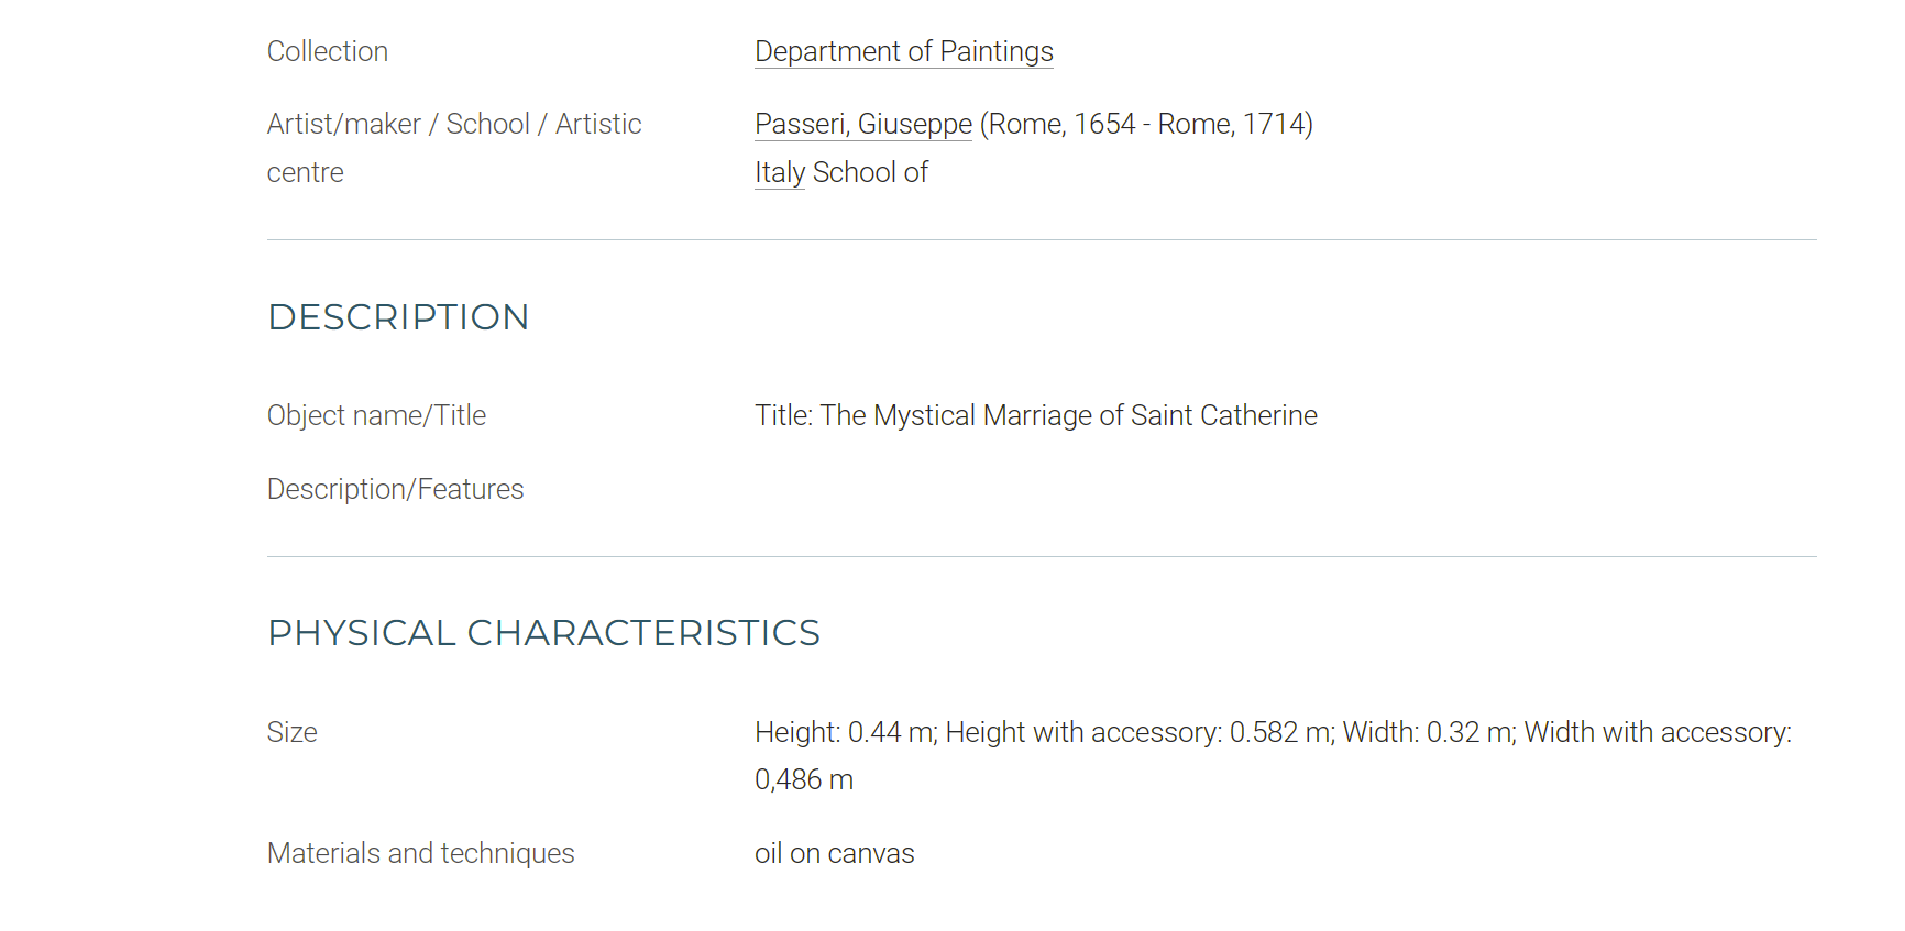Click the oil on canvas text
Screen dimensions: 1905x931
pyautogui.click(x=834, y=854)
